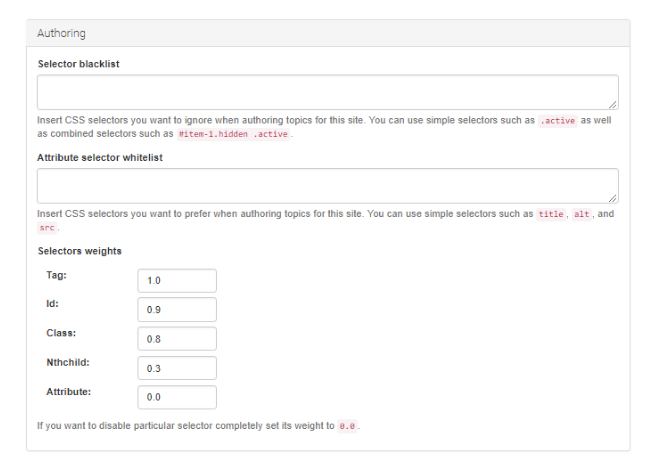Image resolution: width=651 pixels, height=463 pixels.
Task: Select the Class weight input showing 0.8
Action: (177, 339)
